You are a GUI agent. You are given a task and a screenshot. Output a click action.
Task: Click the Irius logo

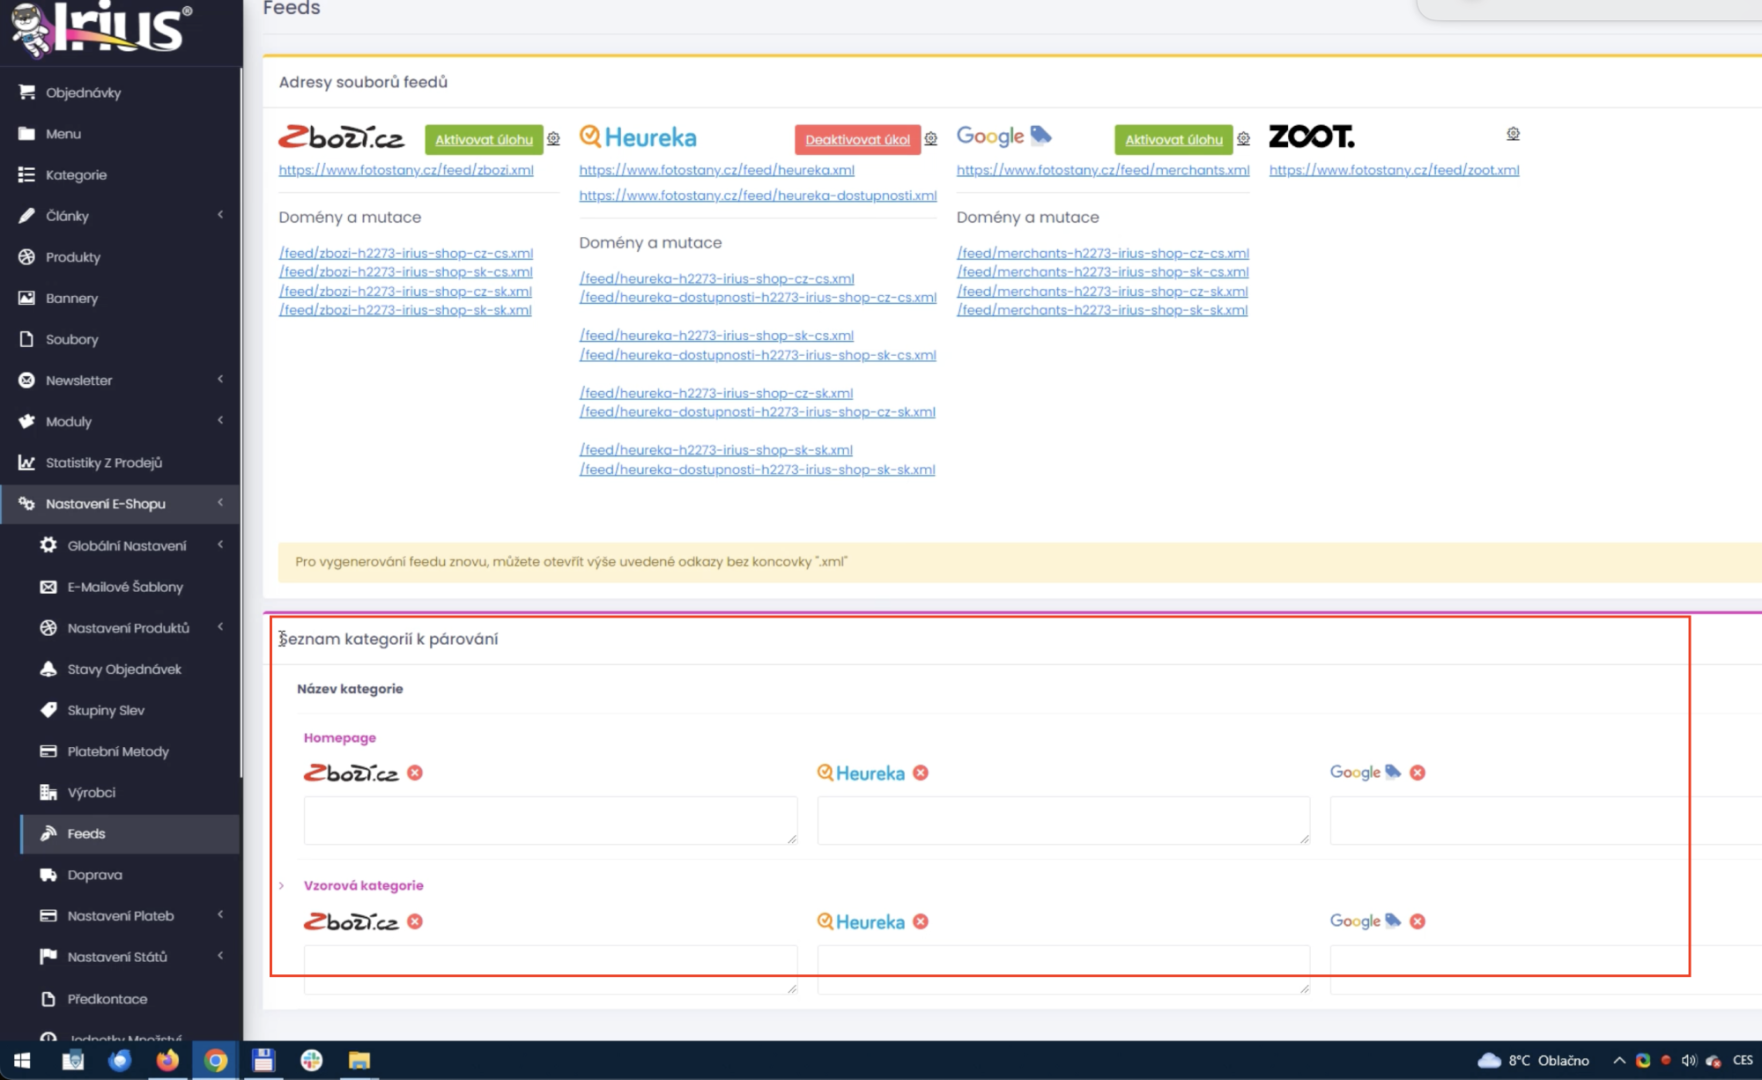[101, 28]
